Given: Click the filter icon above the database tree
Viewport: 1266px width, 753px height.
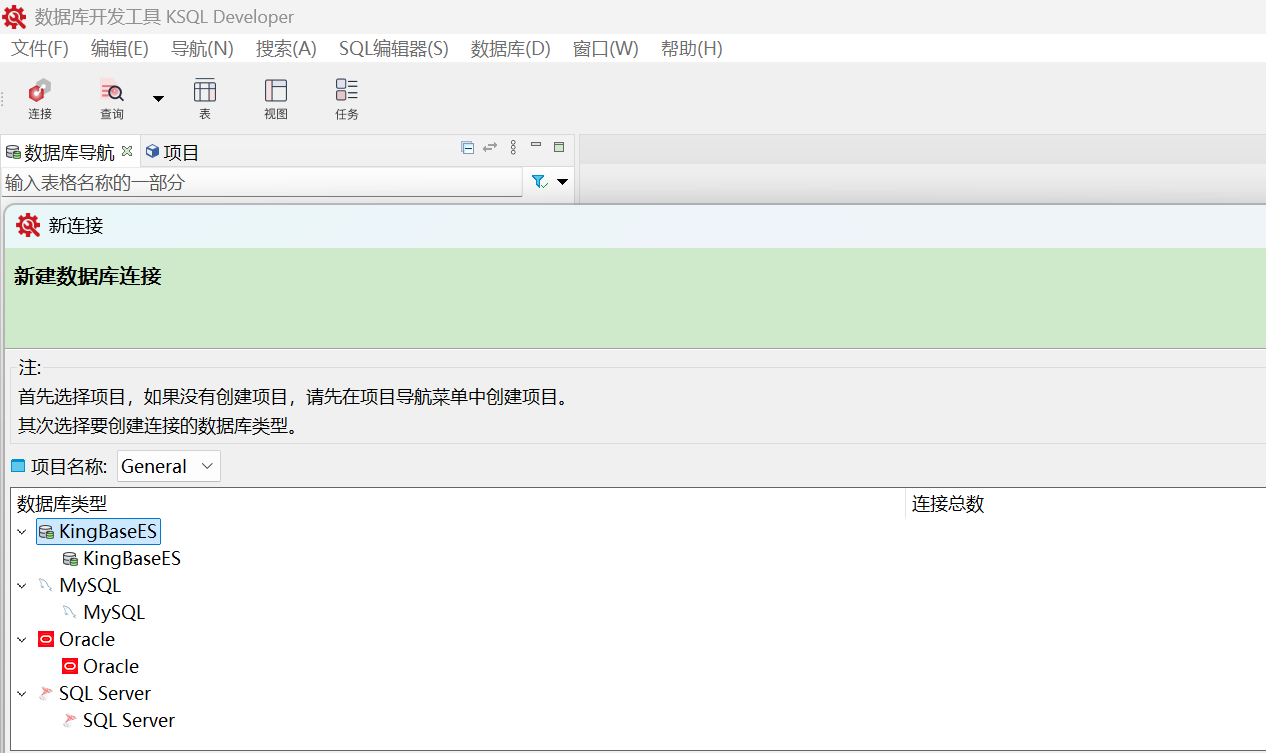Looking at the screenshot, I should [x=538, y=181].
